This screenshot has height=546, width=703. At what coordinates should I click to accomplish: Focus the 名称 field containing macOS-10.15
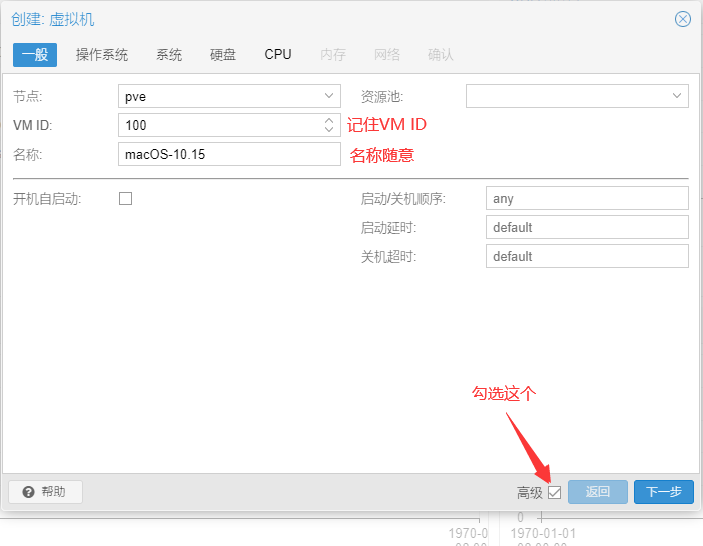(x=230, y=154)
